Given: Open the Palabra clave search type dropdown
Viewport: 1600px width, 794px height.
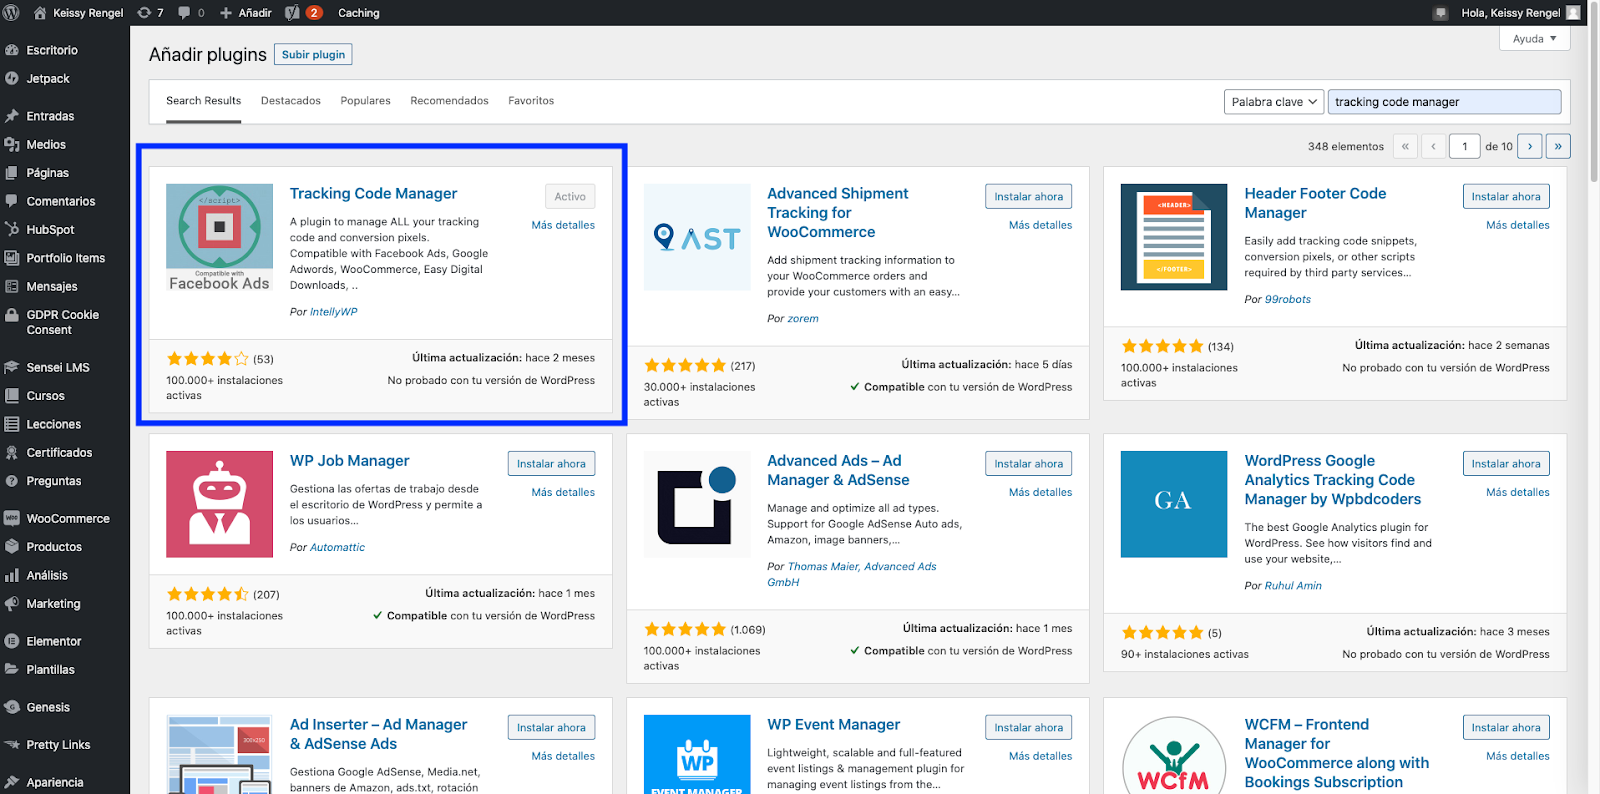Looking at the screenshot, I should pos(1274,102).
